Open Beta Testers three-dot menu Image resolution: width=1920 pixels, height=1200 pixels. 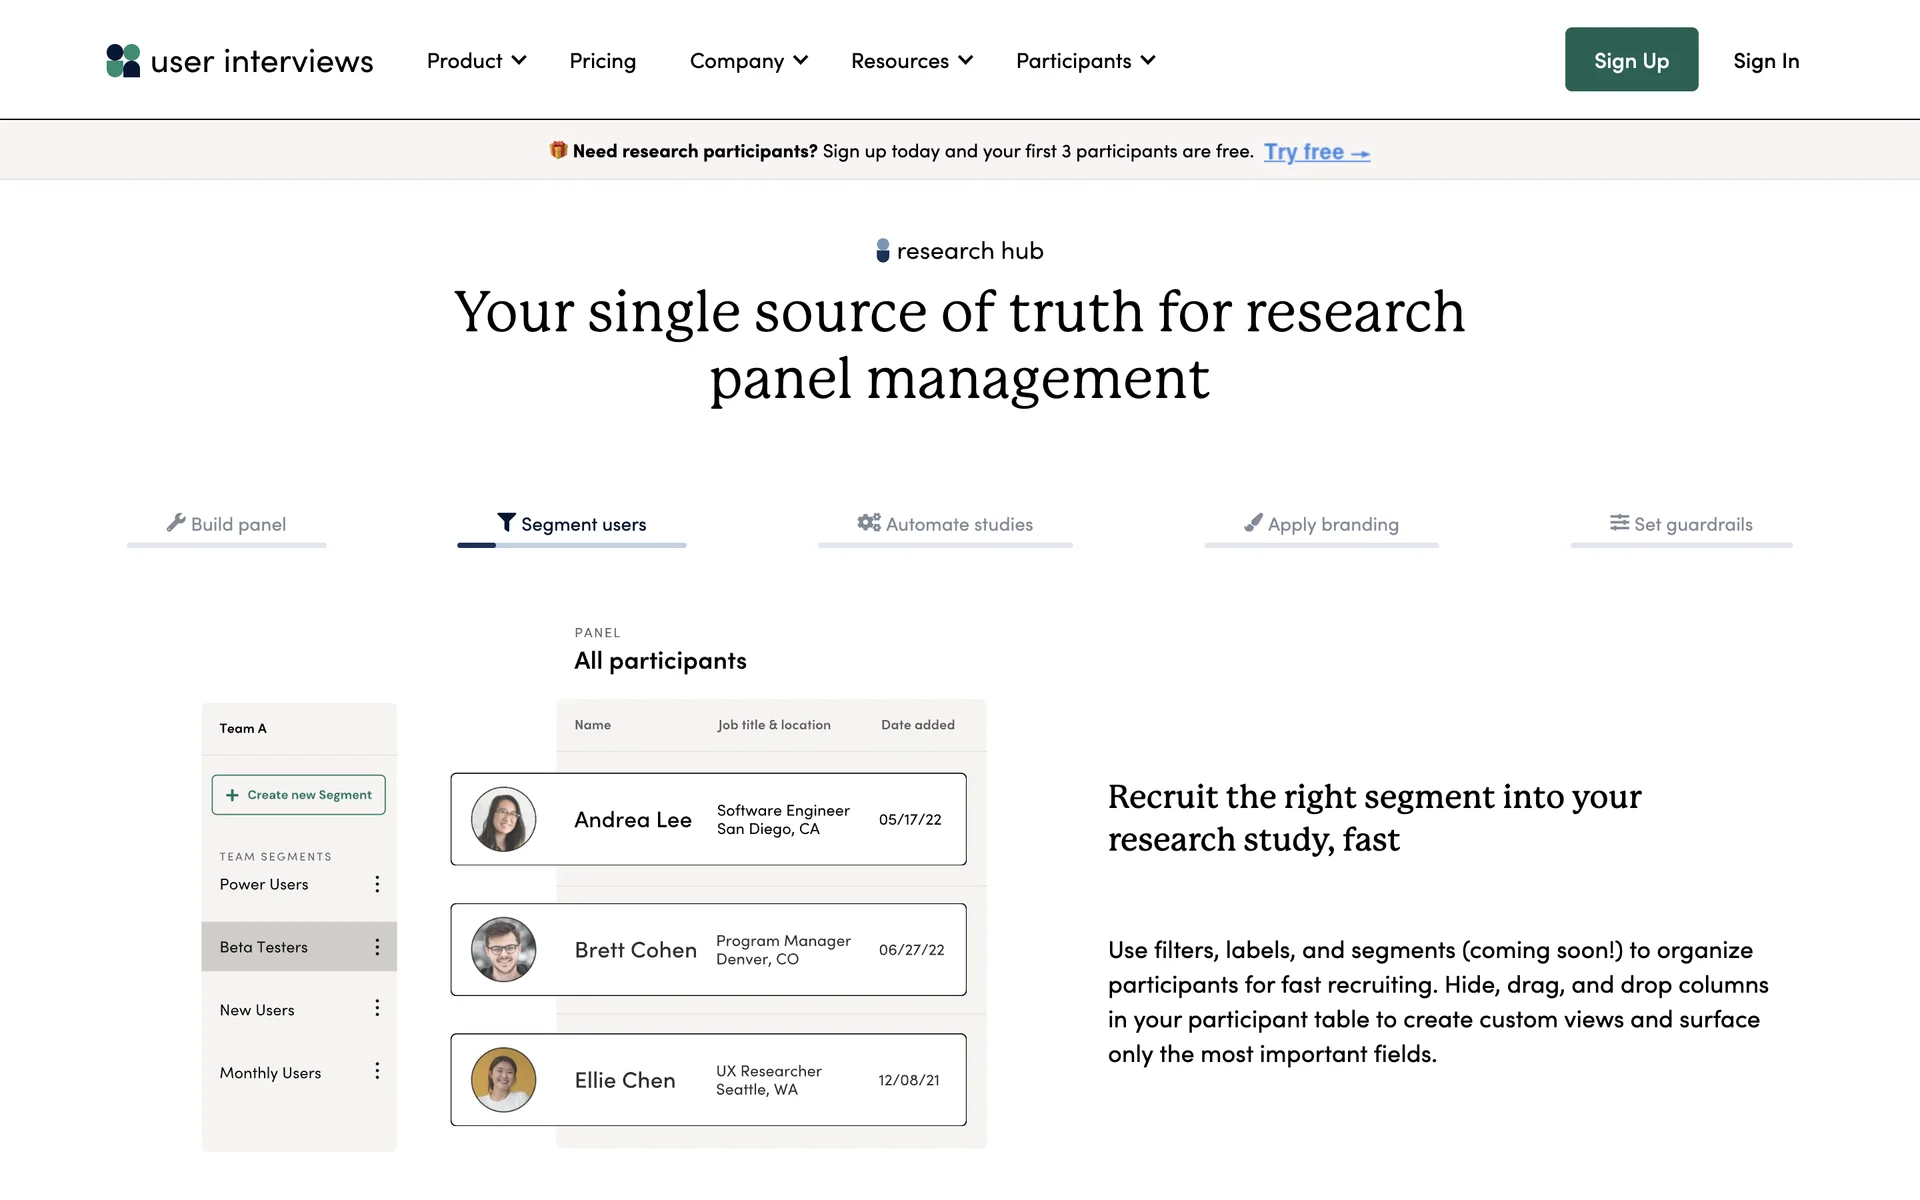click(377, 947)
